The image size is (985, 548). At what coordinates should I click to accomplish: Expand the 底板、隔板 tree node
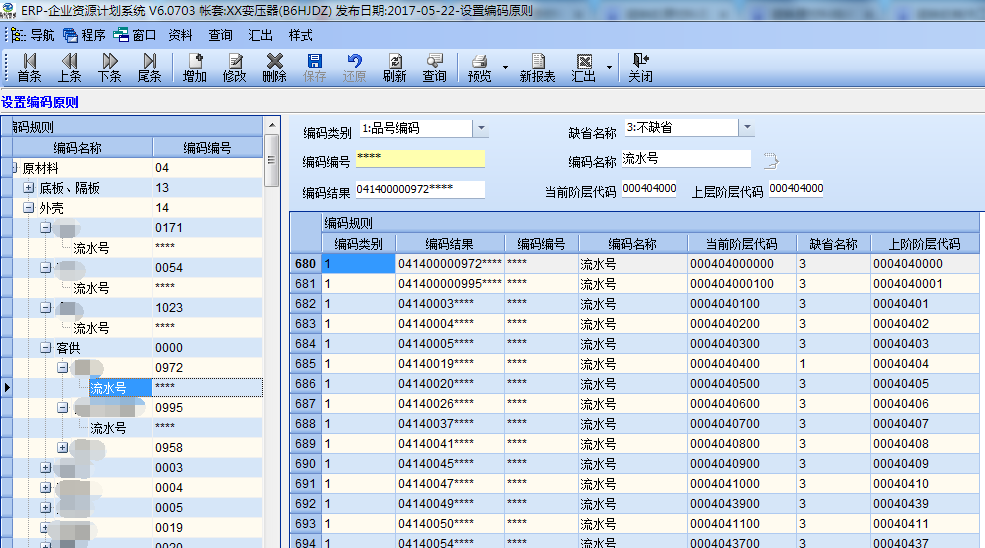click(x=28, y=187)
